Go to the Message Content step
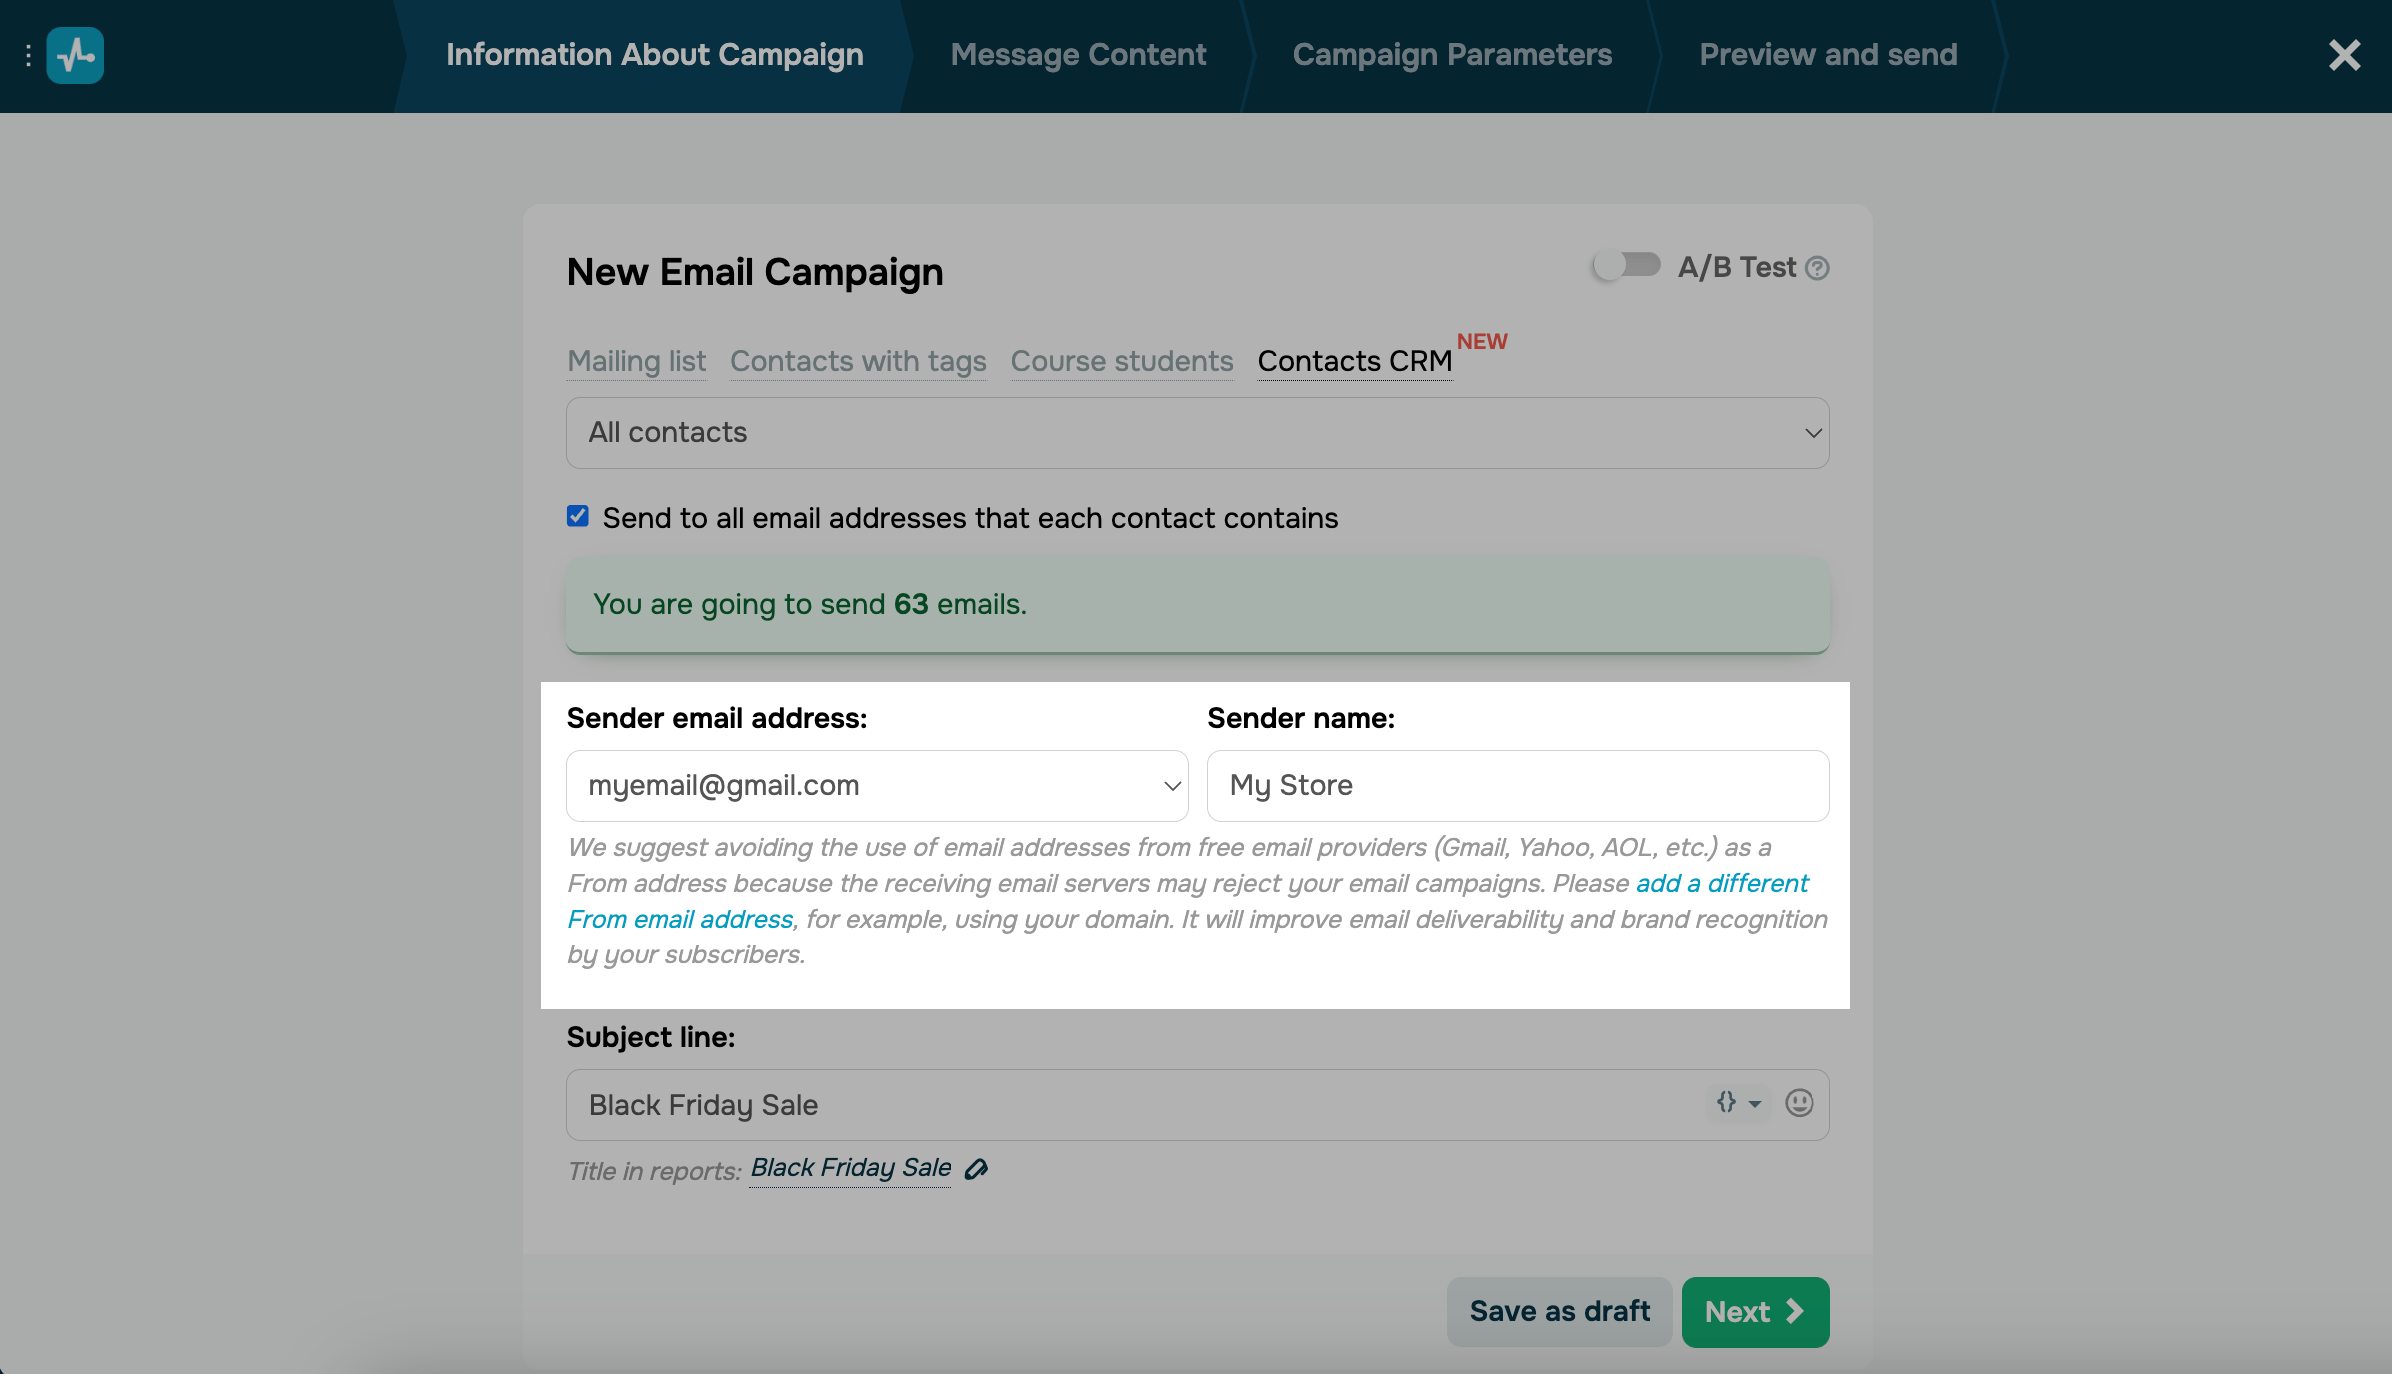The height and width of the screenshot is (1374, 2392). click(x=1078, y=55)
